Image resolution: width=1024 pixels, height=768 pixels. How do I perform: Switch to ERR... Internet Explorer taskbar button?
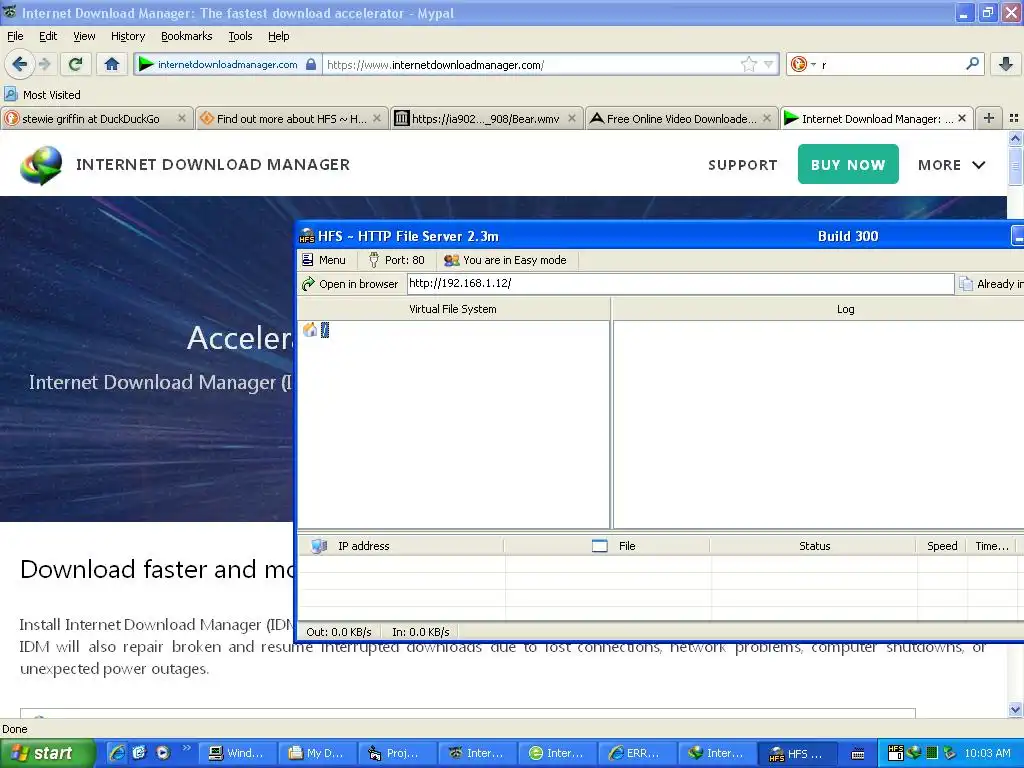(x=637, y=753)
